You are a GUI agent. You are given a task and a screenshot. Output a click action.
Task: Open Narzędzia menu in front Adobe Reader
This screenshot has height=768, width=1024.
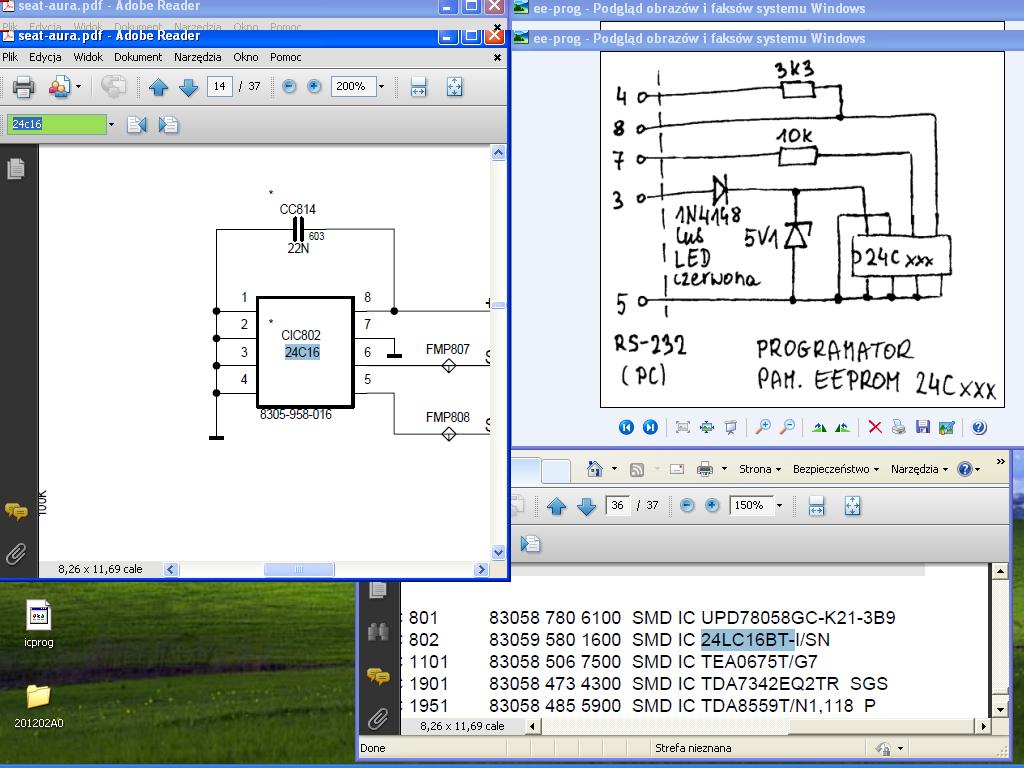[197, 57]
